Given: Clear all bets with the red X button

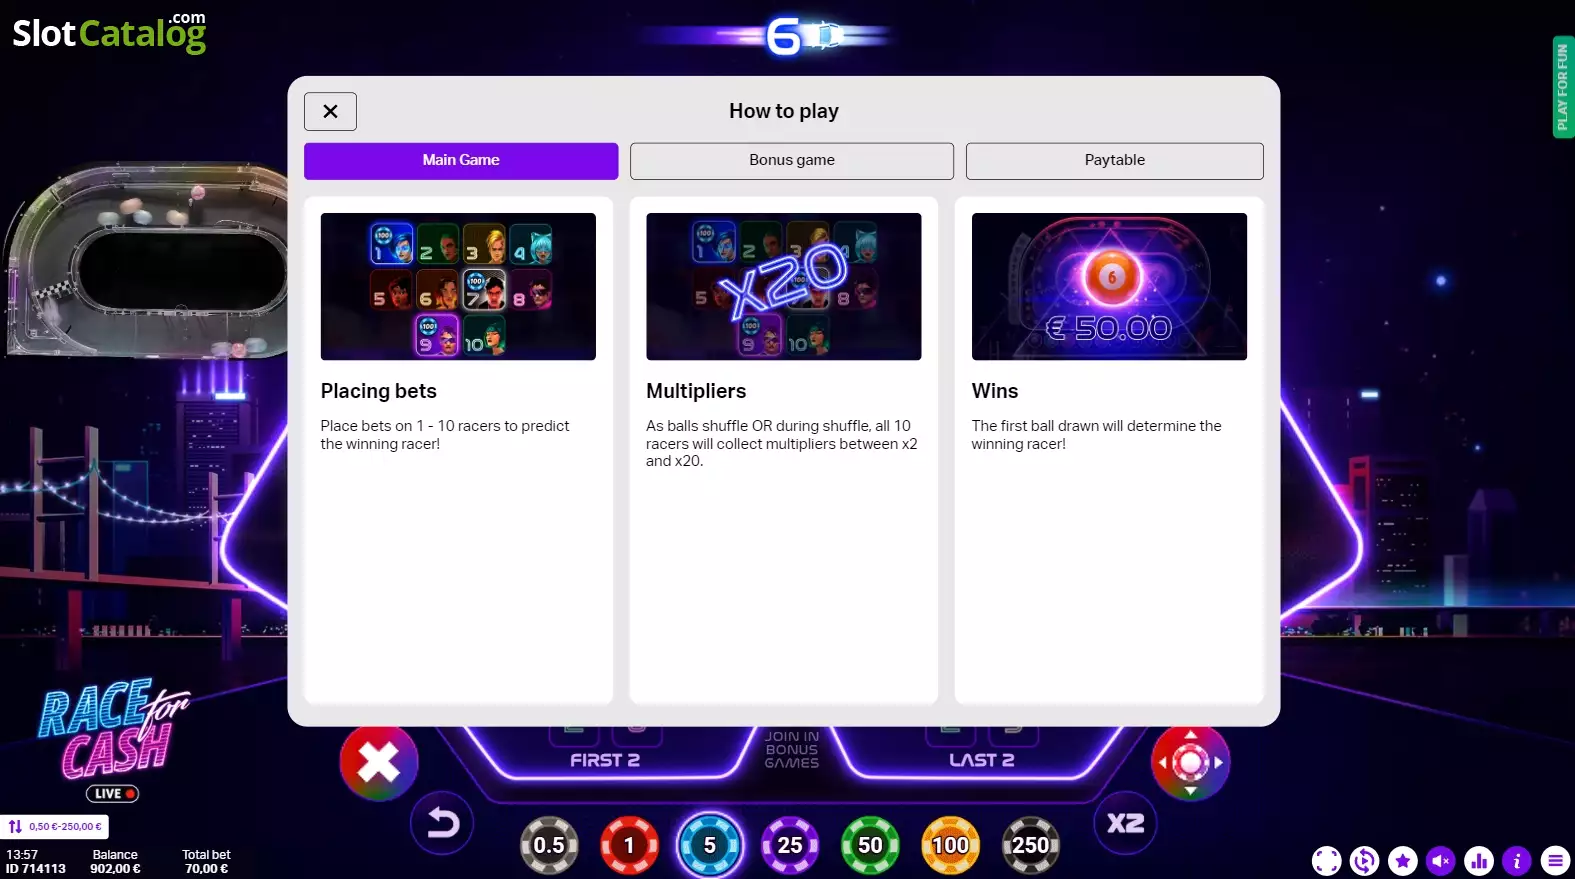Looking at the screenshot, I should coord(379,763).
